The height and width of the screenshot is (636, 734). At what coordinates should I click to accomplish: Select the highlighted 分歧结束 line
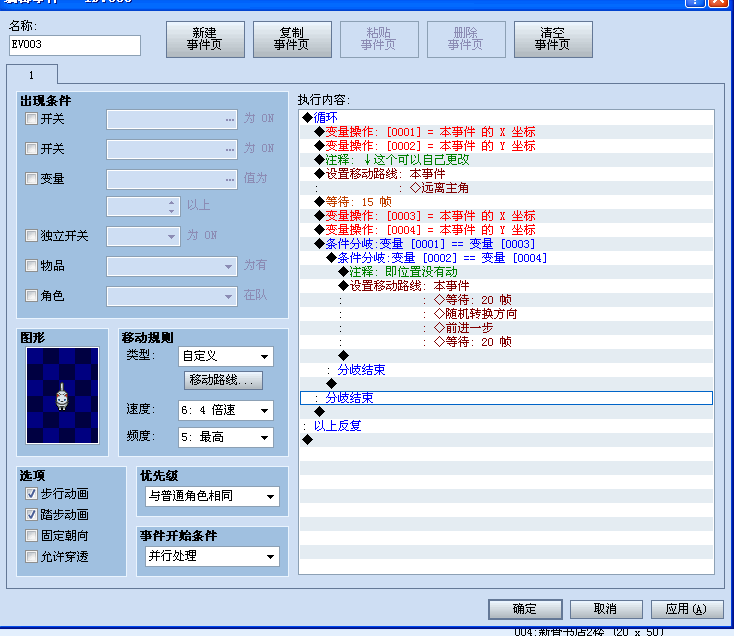(506, 398)
